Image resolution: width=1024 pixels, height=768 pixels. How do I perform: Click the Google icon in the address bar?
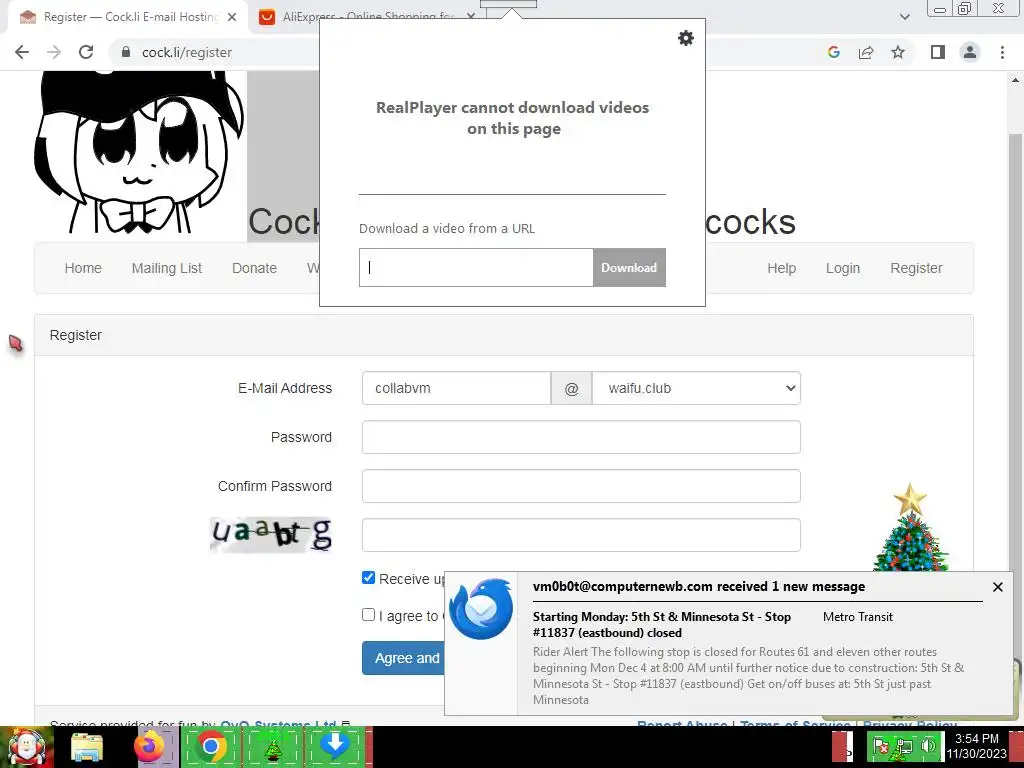(x=833, y=52)
